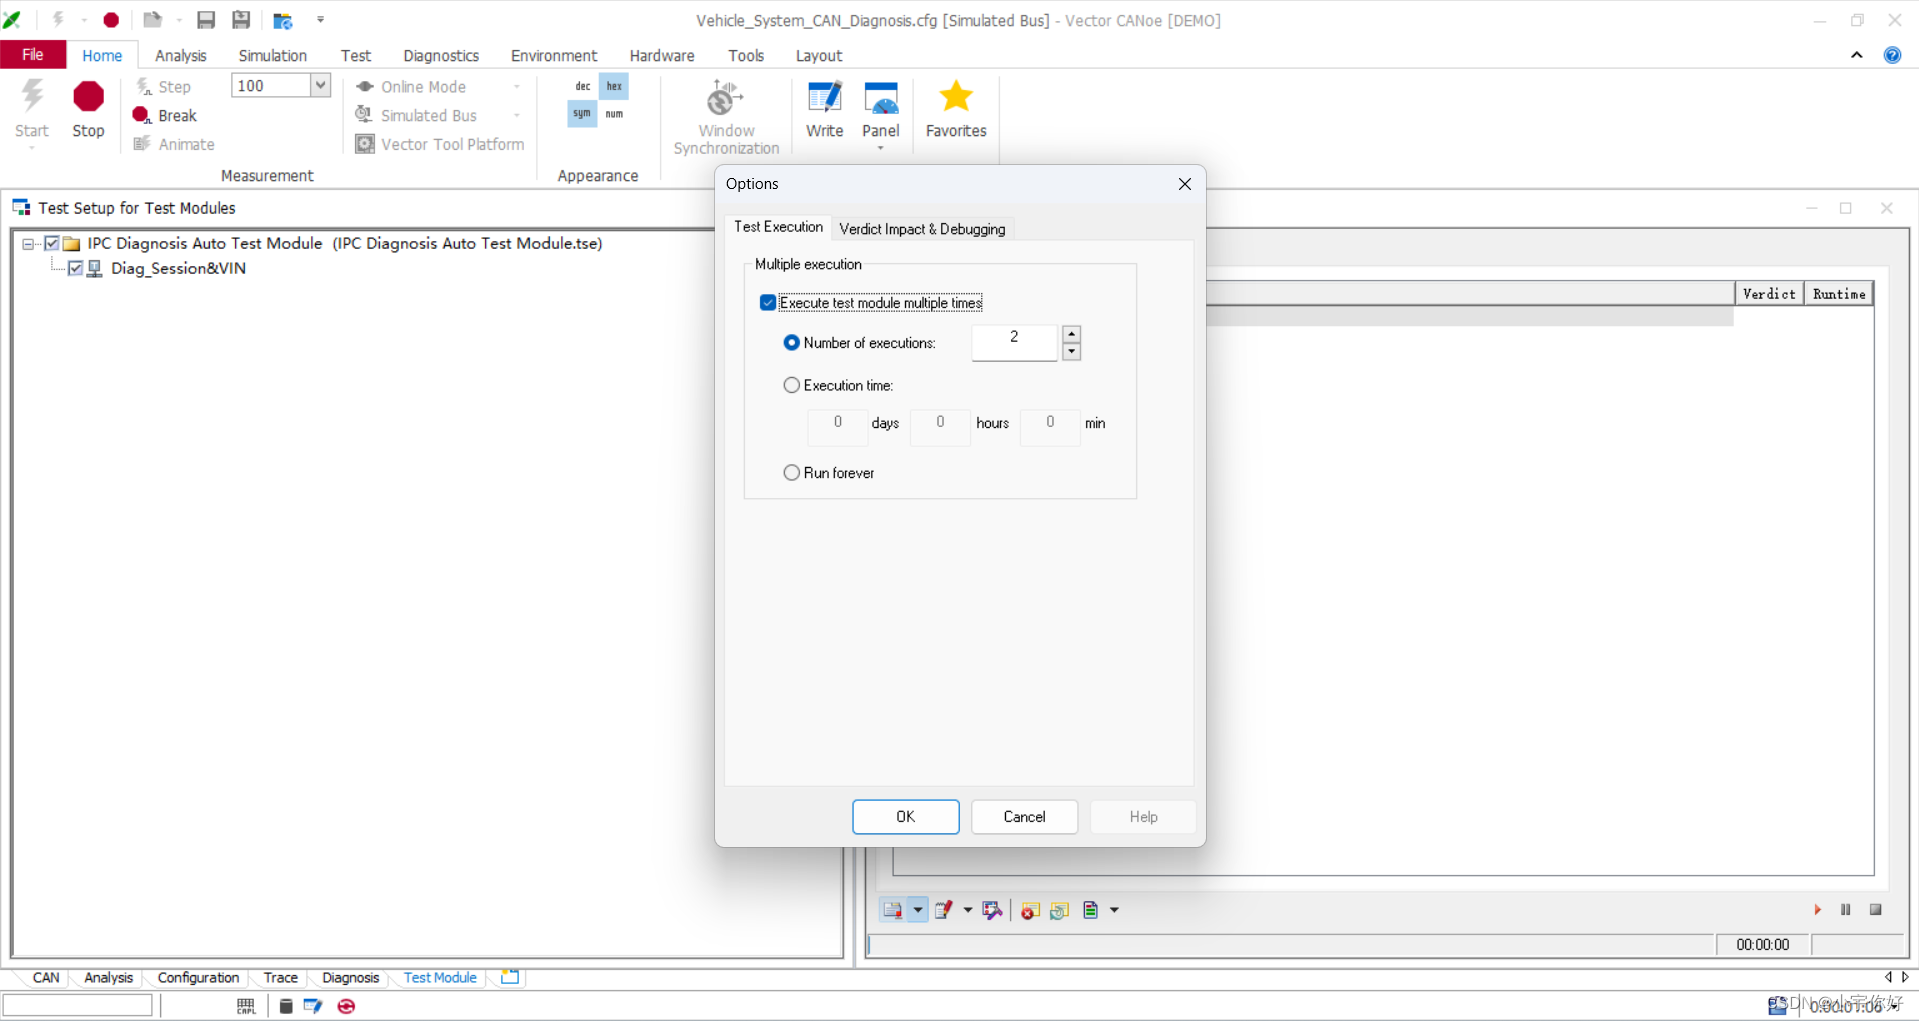Confirm options with OK button
1919x1021 pixels.
[906, 817]
